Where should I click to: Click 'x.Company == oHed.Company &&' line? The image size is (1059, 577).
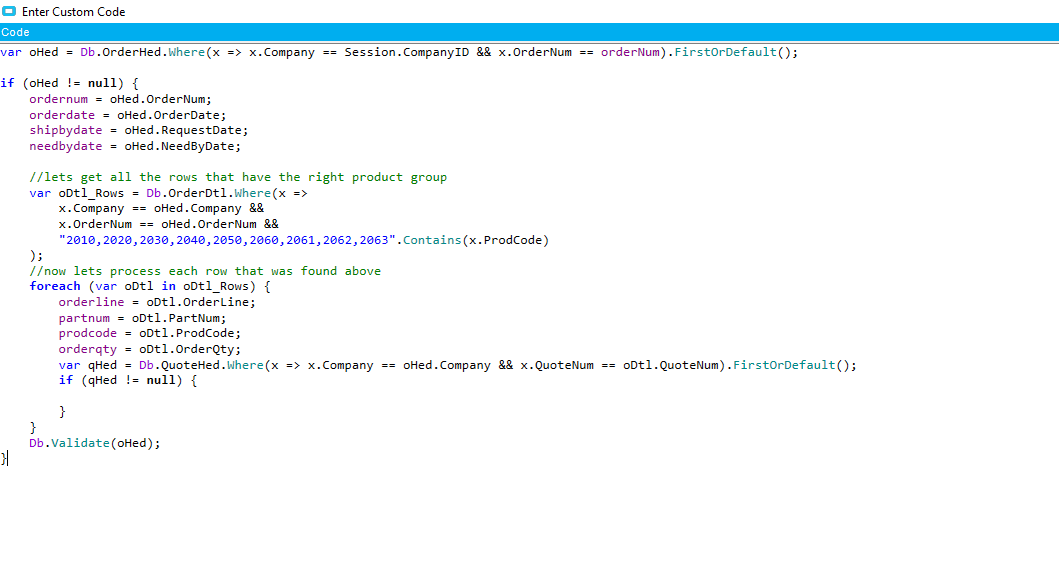pos(161,209)
